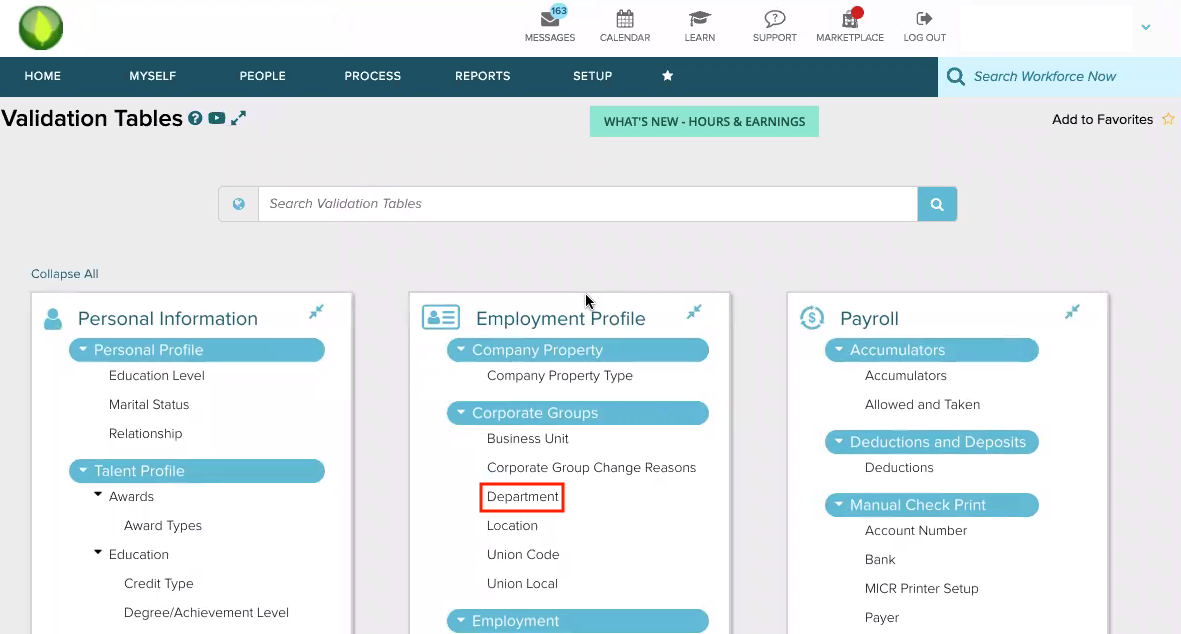Open the Calendar icon

pyautogui.click(x=624, y=19)
